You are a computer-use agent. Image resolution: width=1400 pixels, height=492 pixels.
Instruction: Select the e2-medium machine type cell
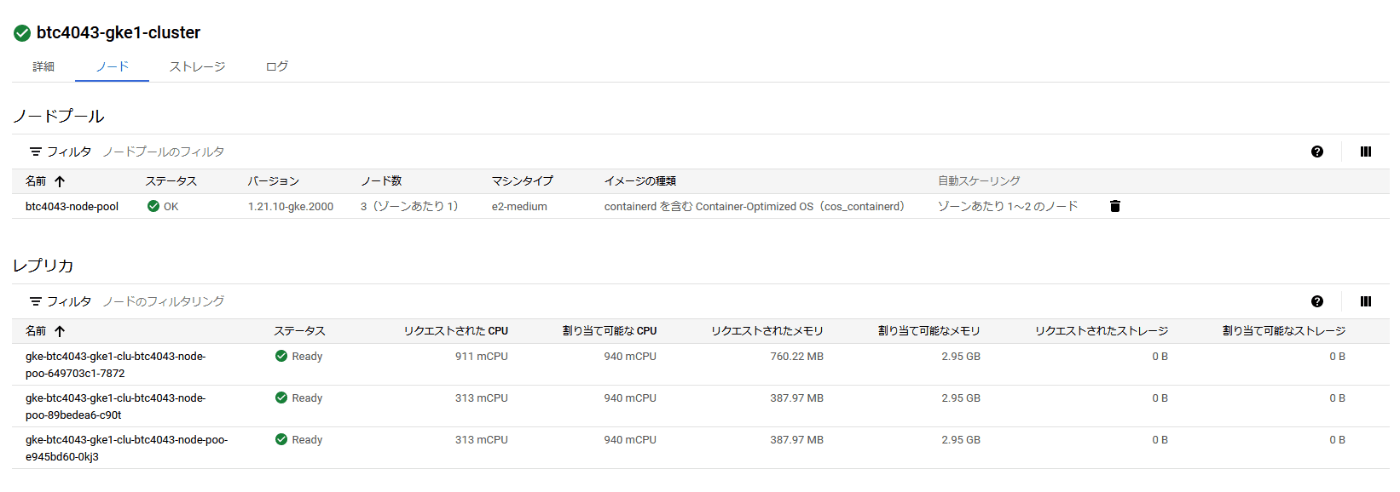tap(519, 206)
